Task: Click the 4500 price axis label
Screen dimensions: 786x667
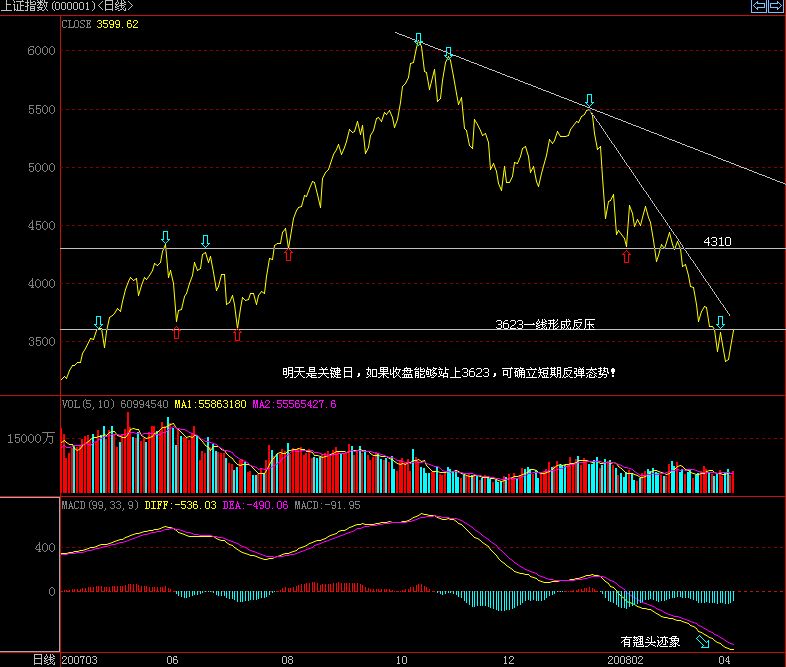Action: (x=41, y=226)
